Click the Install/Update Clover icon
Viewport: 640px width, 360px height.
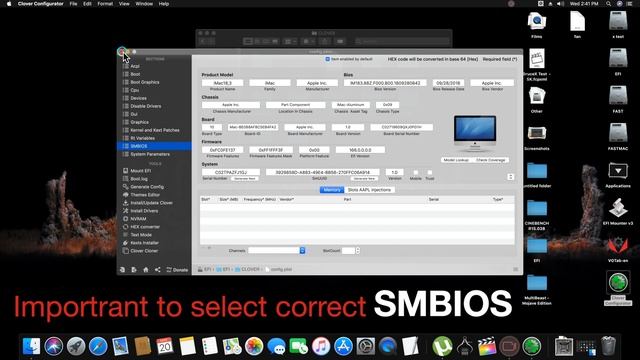click(125, 202)
